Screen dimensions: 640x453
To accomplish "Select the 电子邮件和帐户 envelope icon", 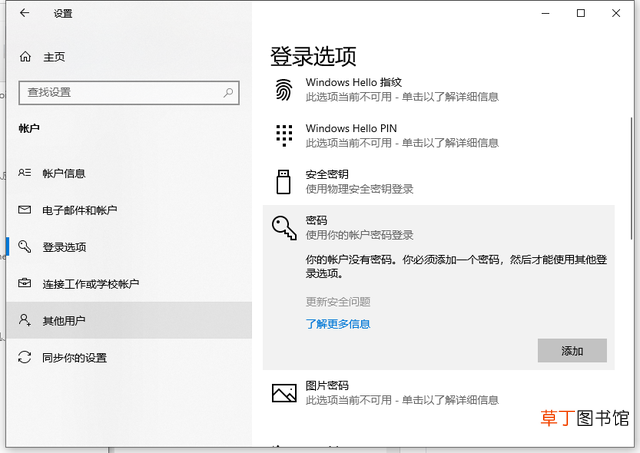I will pyautogui.click(x=24, y=210).
